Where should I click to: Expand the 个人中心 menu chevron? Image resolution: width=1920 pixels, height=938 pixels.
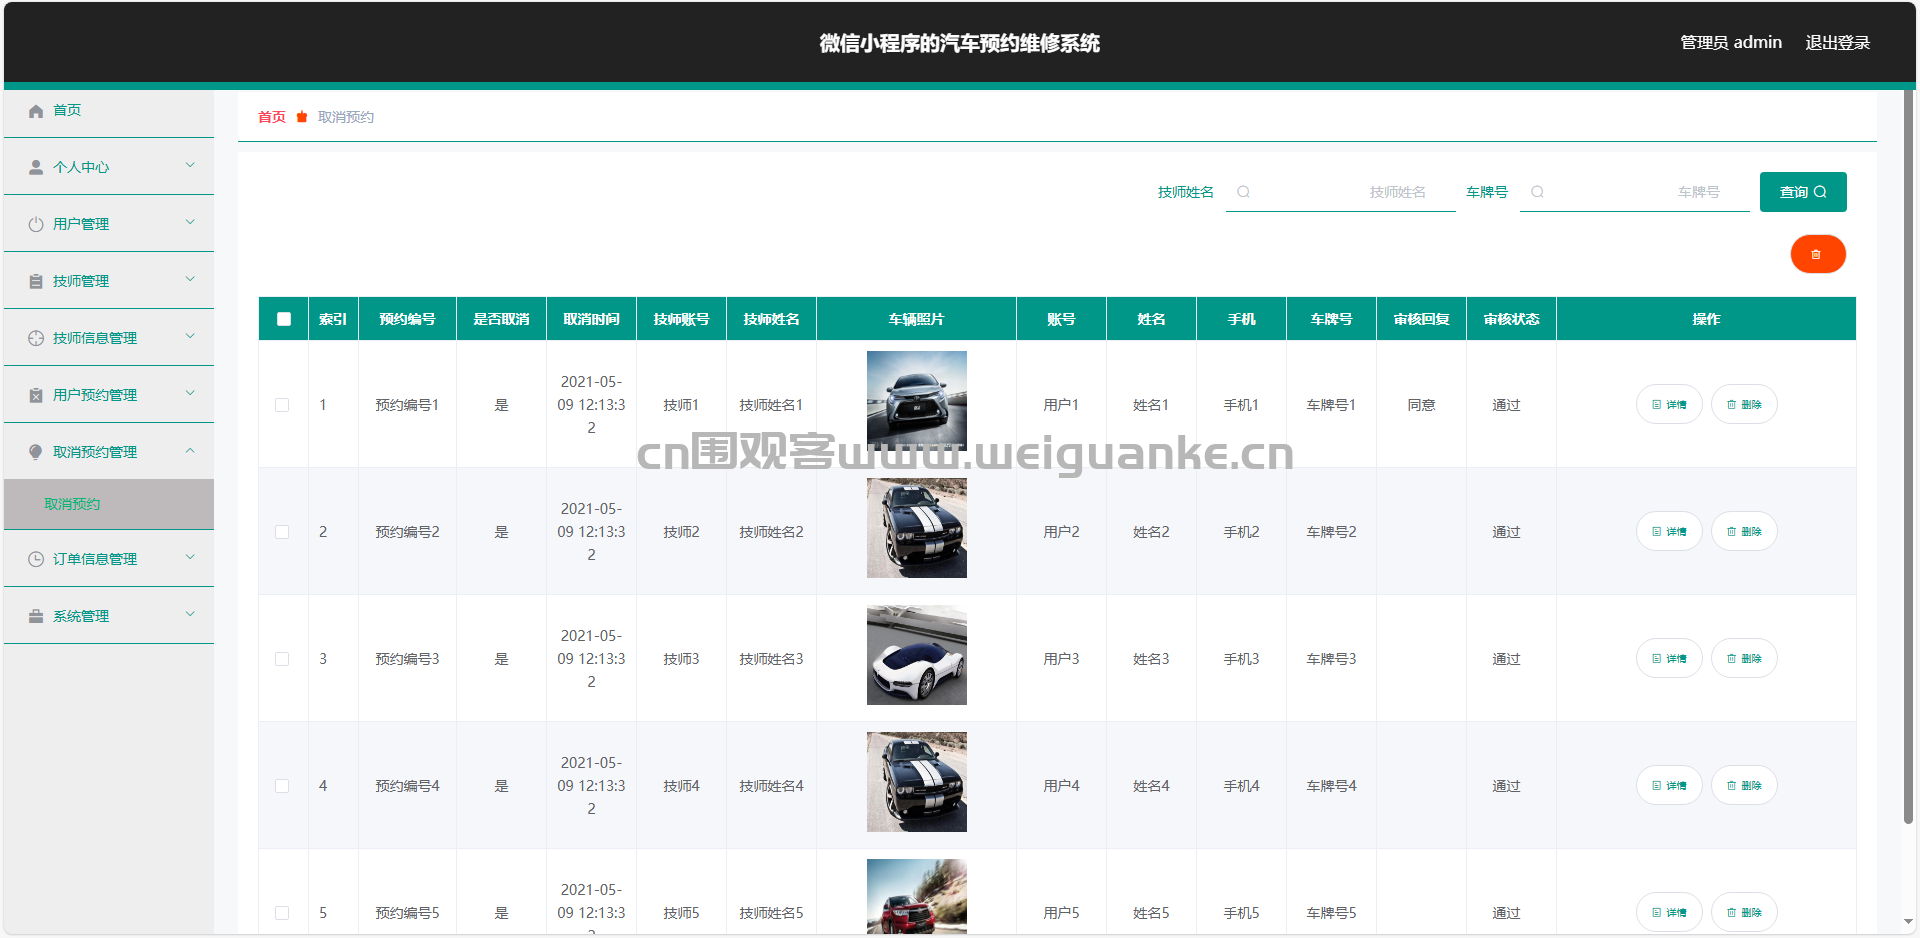pyautogui.click(x=190, y=165)
